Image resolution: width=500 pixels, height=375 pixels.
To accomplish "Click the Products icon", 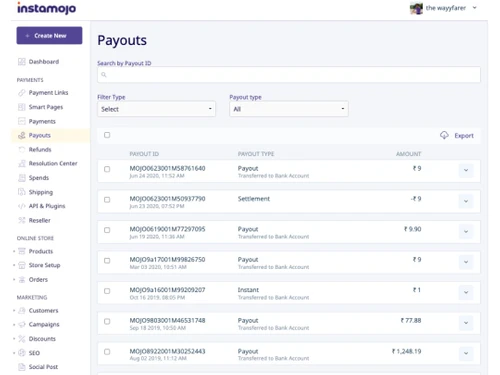I will (x=22, y=251).
